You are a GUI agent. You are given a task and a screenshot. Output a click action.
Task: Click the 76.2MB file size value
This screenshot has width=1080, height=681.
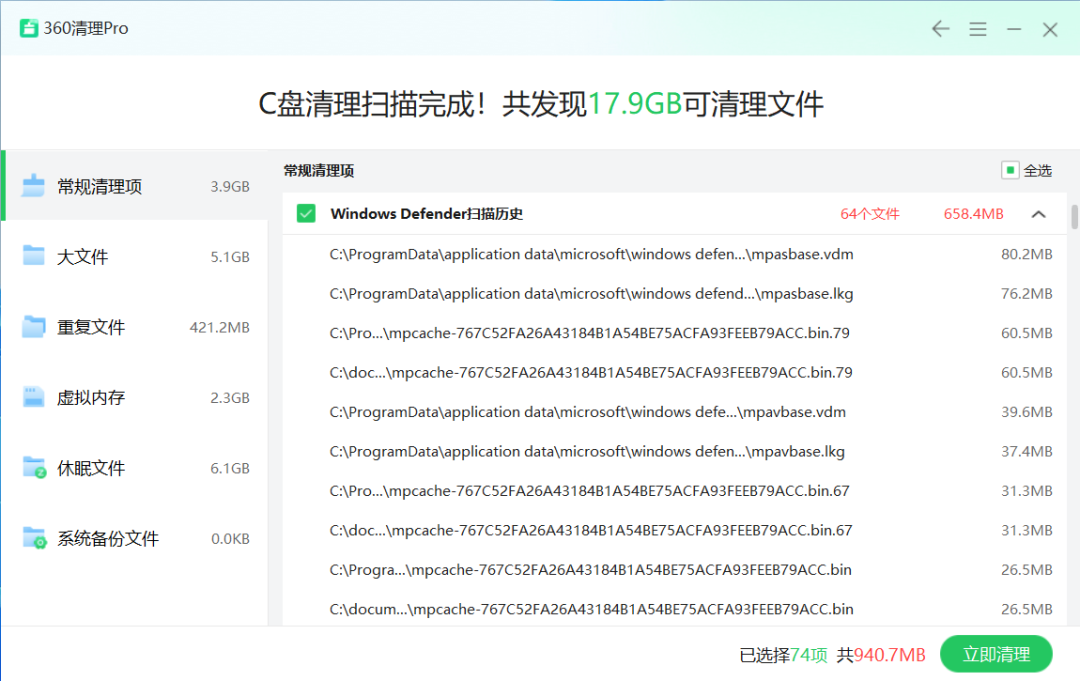1026,293
